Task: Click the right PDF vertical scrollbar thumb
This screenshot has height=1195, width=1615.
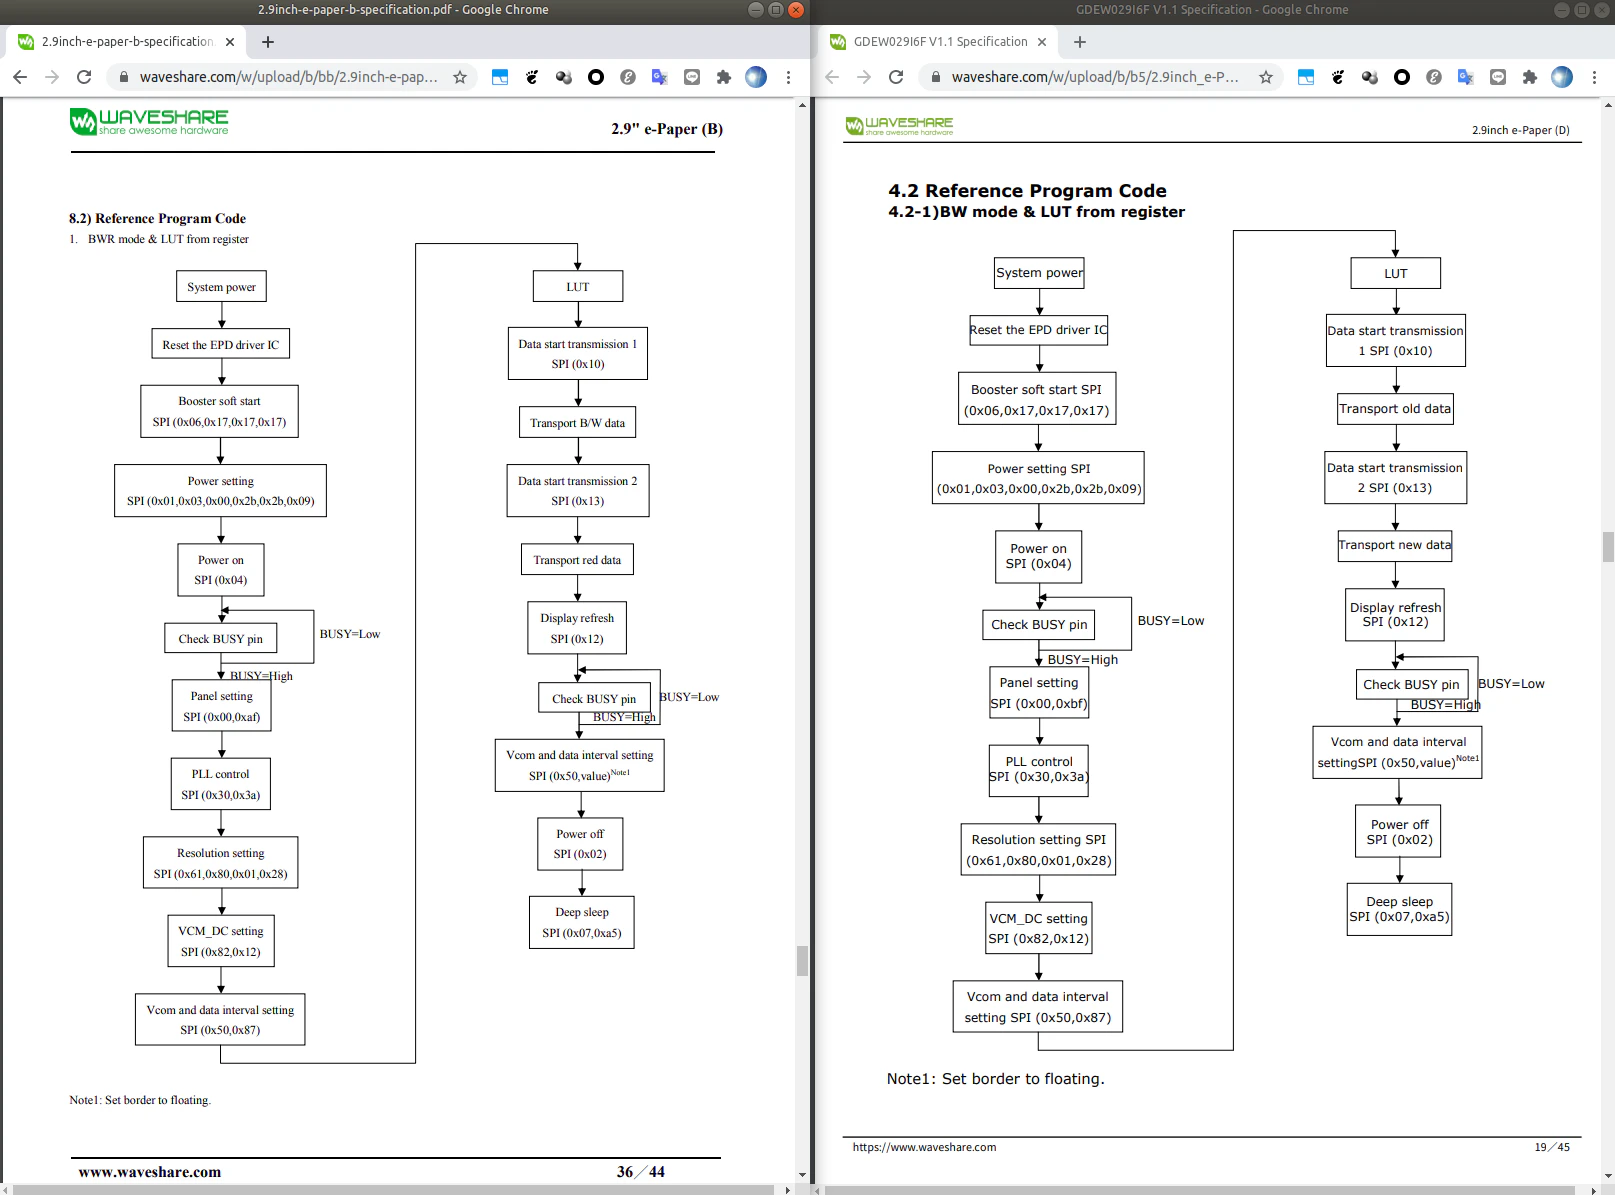Action: pyautogui.click(x=1608, y=548)
